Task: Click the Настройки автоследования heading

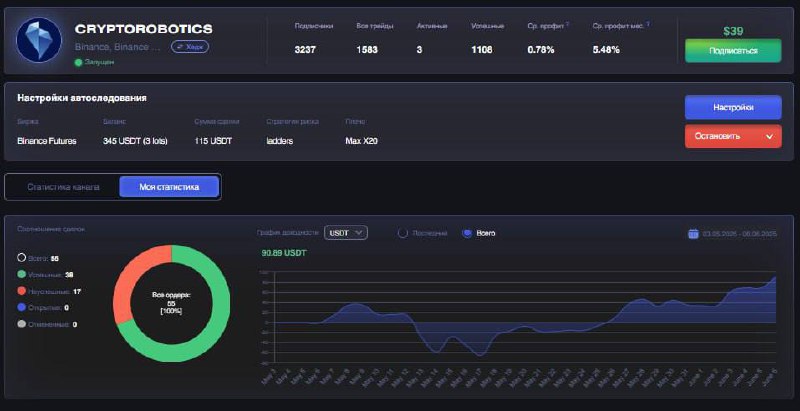Action: click(82, 98)
